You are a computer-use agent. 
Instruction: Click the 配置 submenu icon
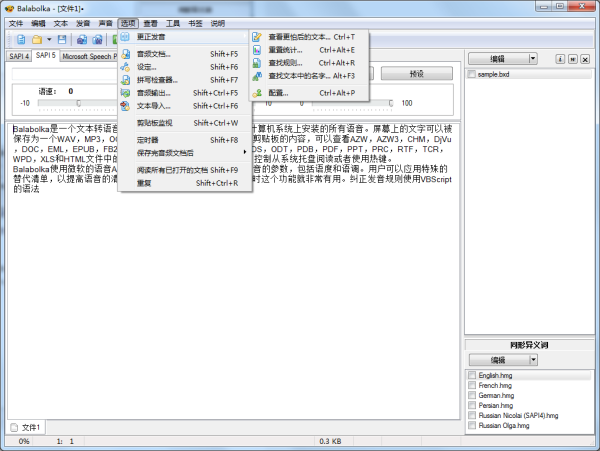click(x=257, y=91)
